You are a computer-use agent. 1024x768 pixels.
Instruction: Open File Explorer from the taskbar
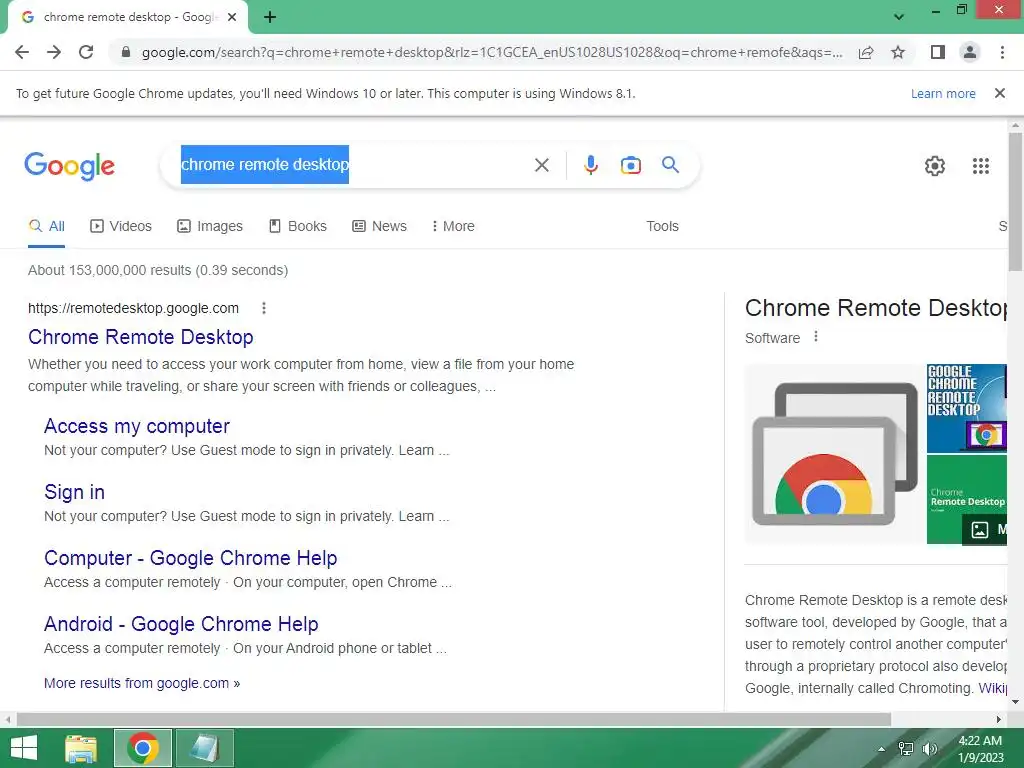click(x=81, y=748)
